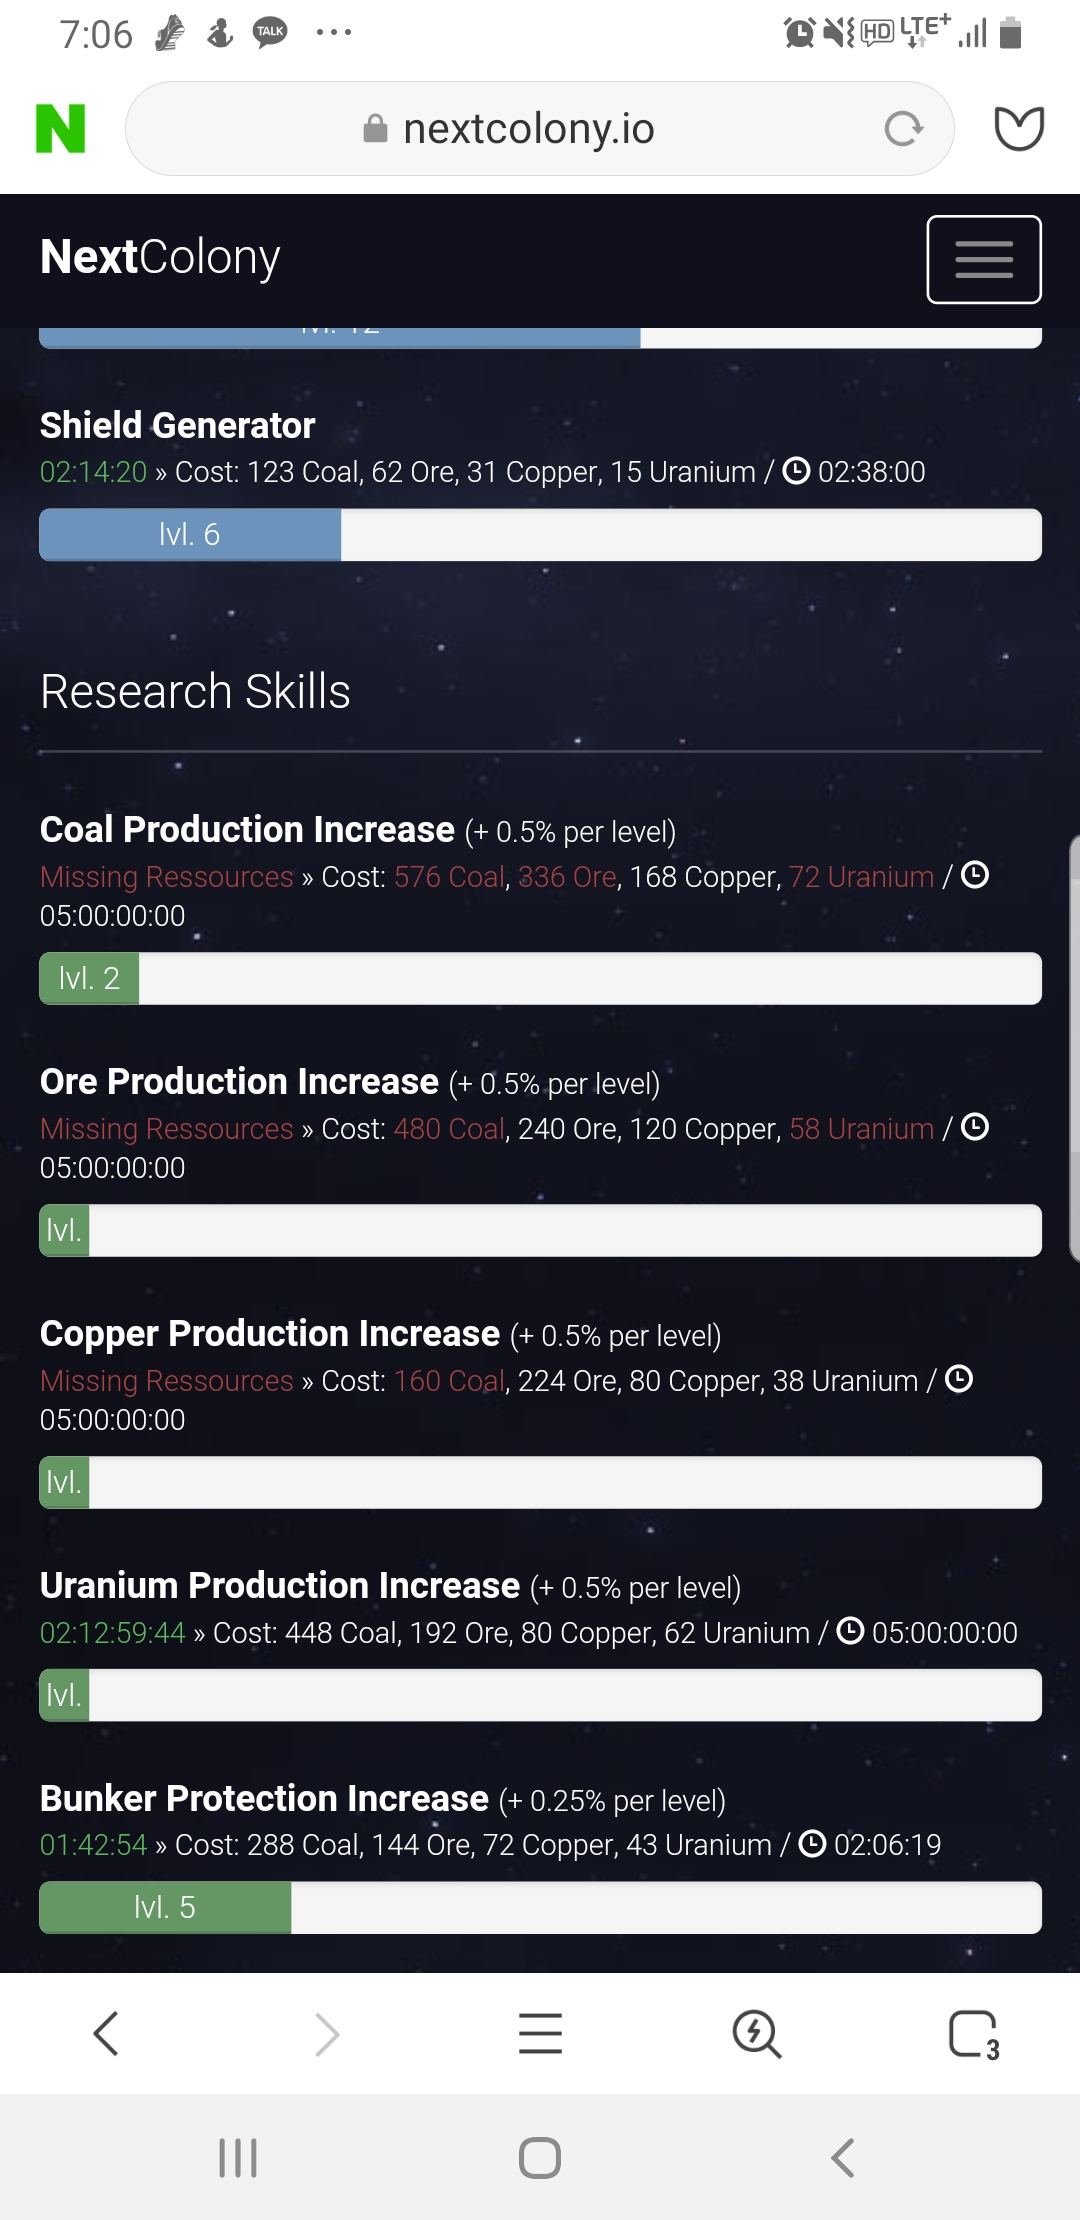Tap the Naver green N logo
This screenshot has height=2220, width=1080.
coord(60,128)
